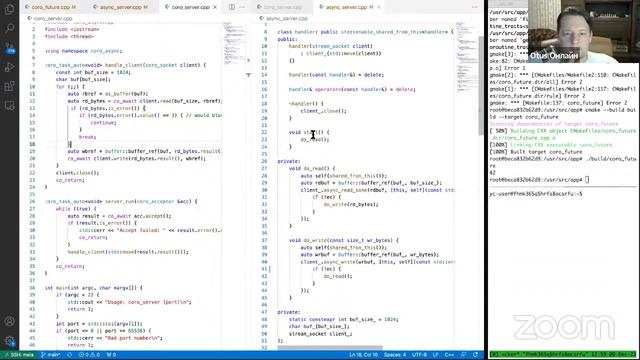Open the Manage gear menu
The image size is (640, 360).
[9, 340]
